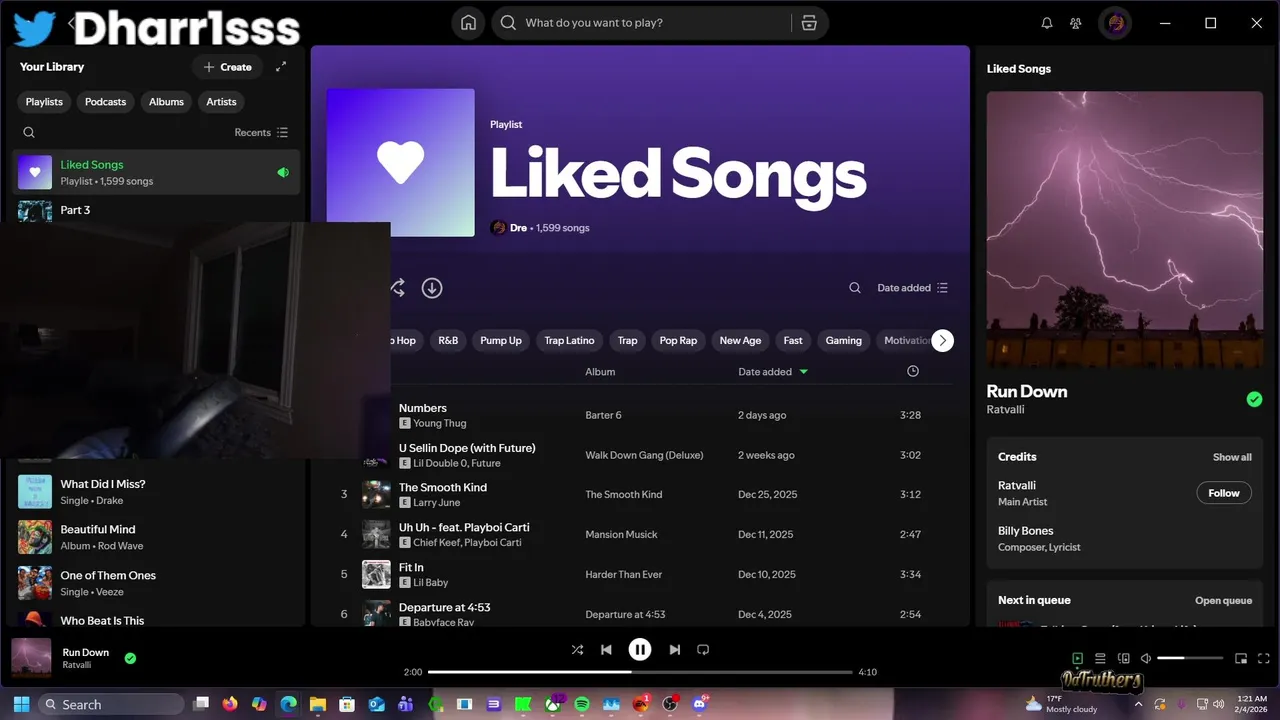Sort tracks by the duration clock column

(x=913, y=371)
